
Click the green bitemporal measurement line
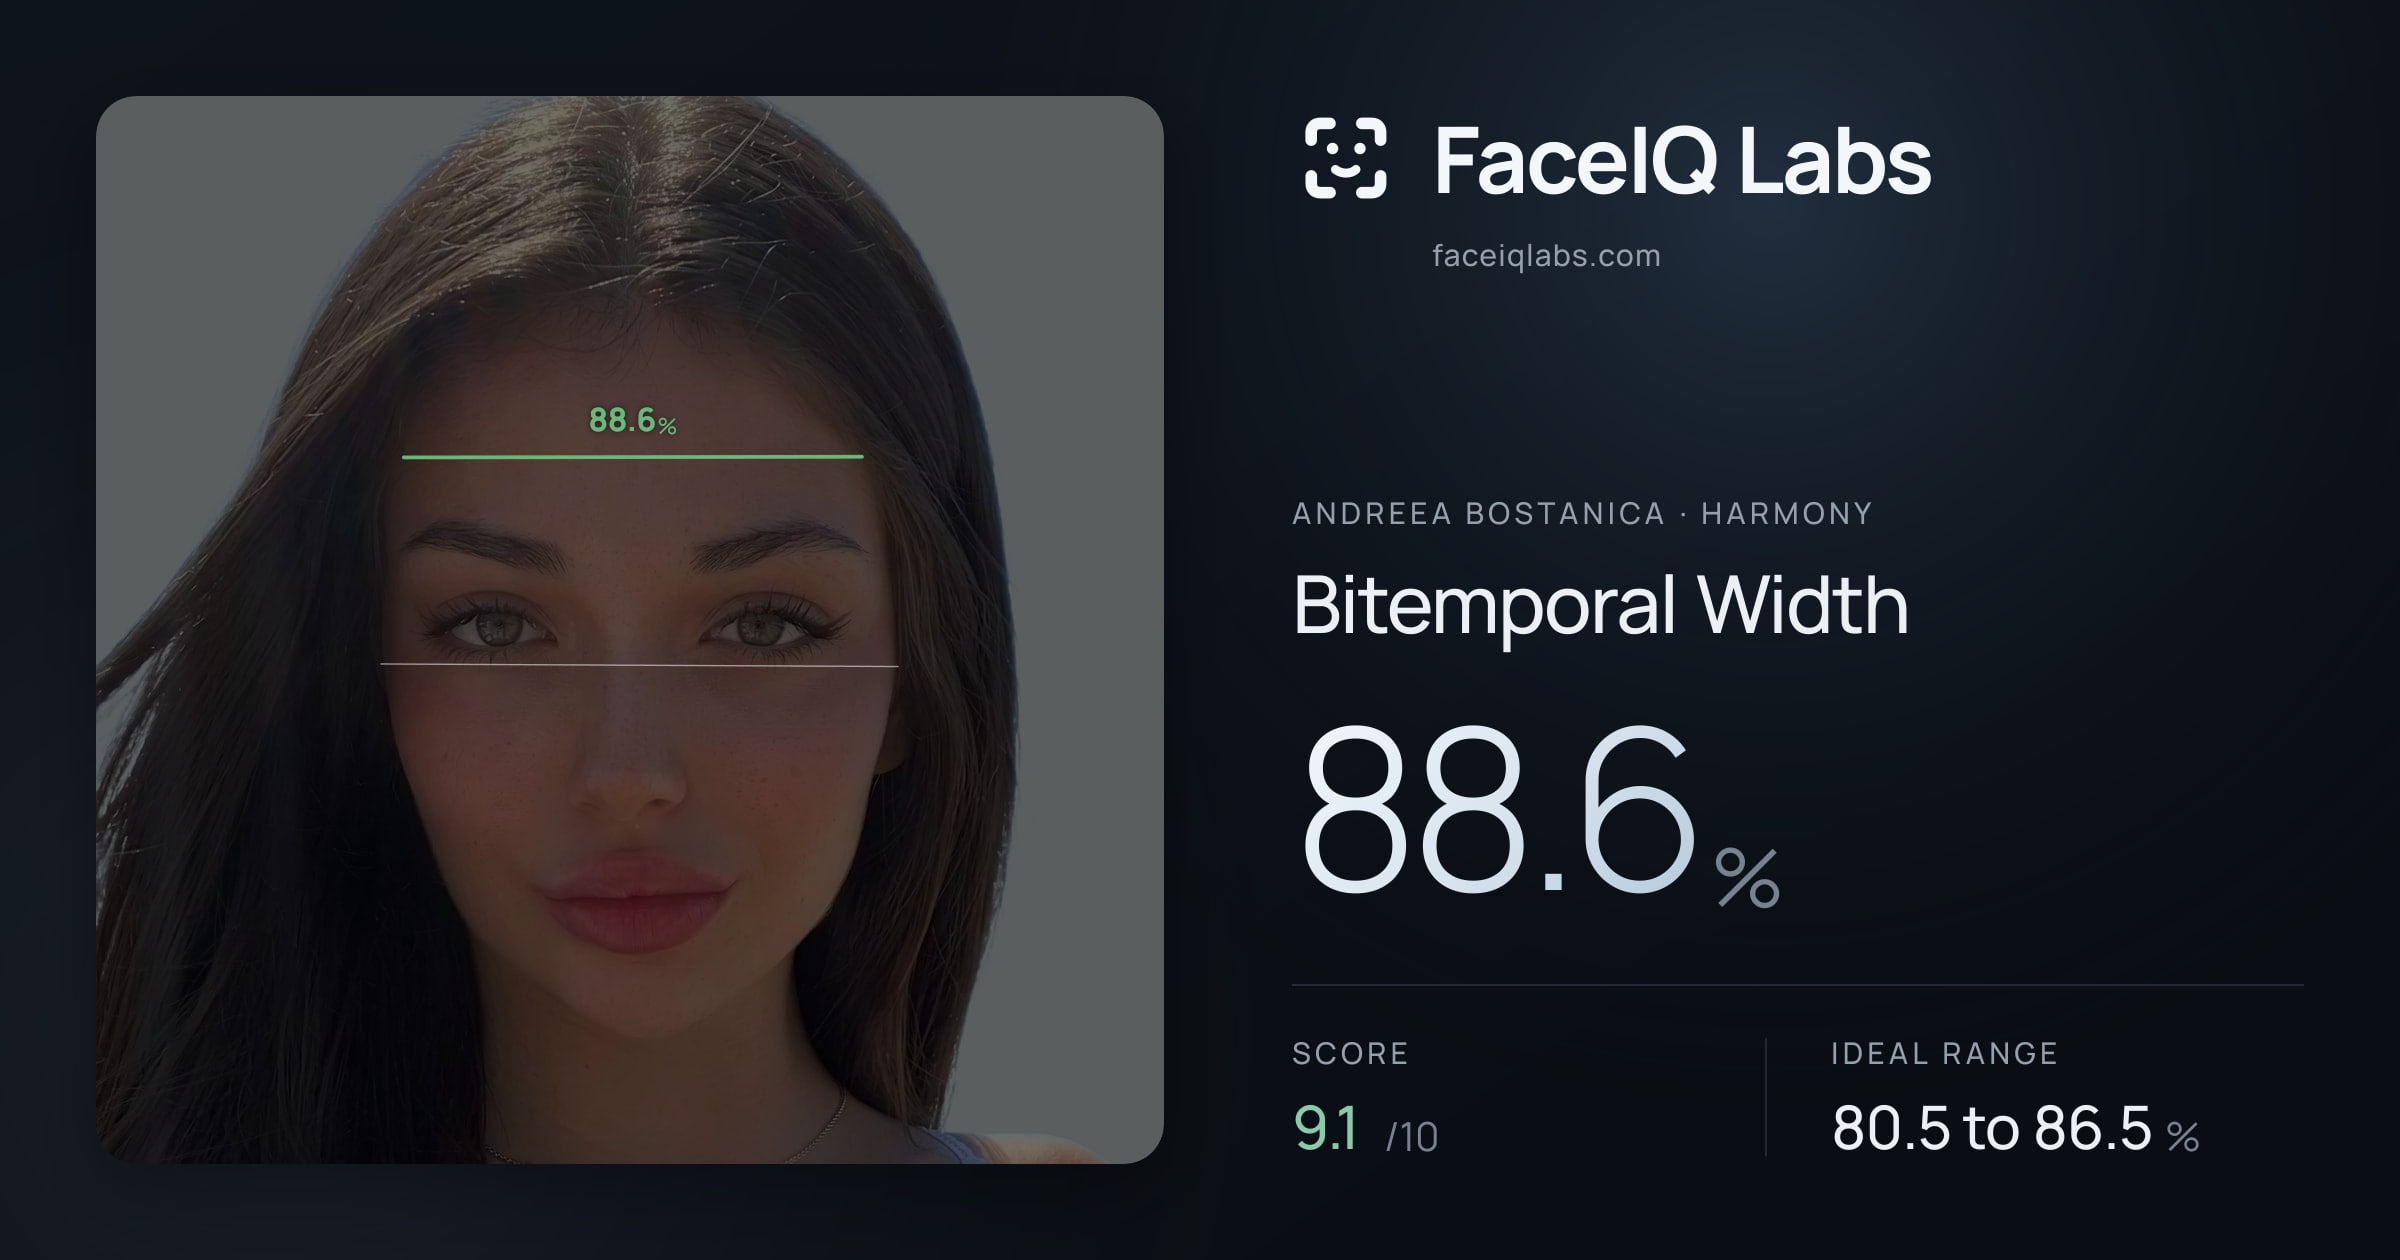pos(632,457)
